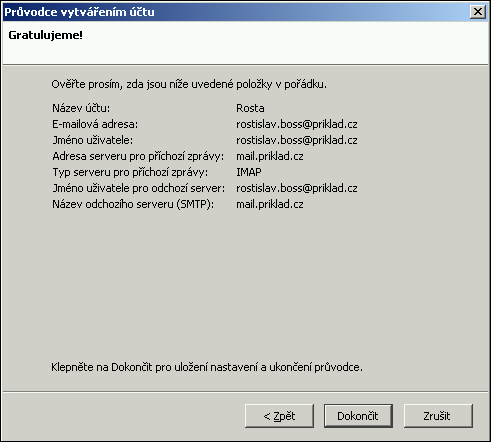The width and height of the screenshot is (491, 442).
Task: Click the Průvodce vytvářením účtu title bar
Action: coord(233,12)
